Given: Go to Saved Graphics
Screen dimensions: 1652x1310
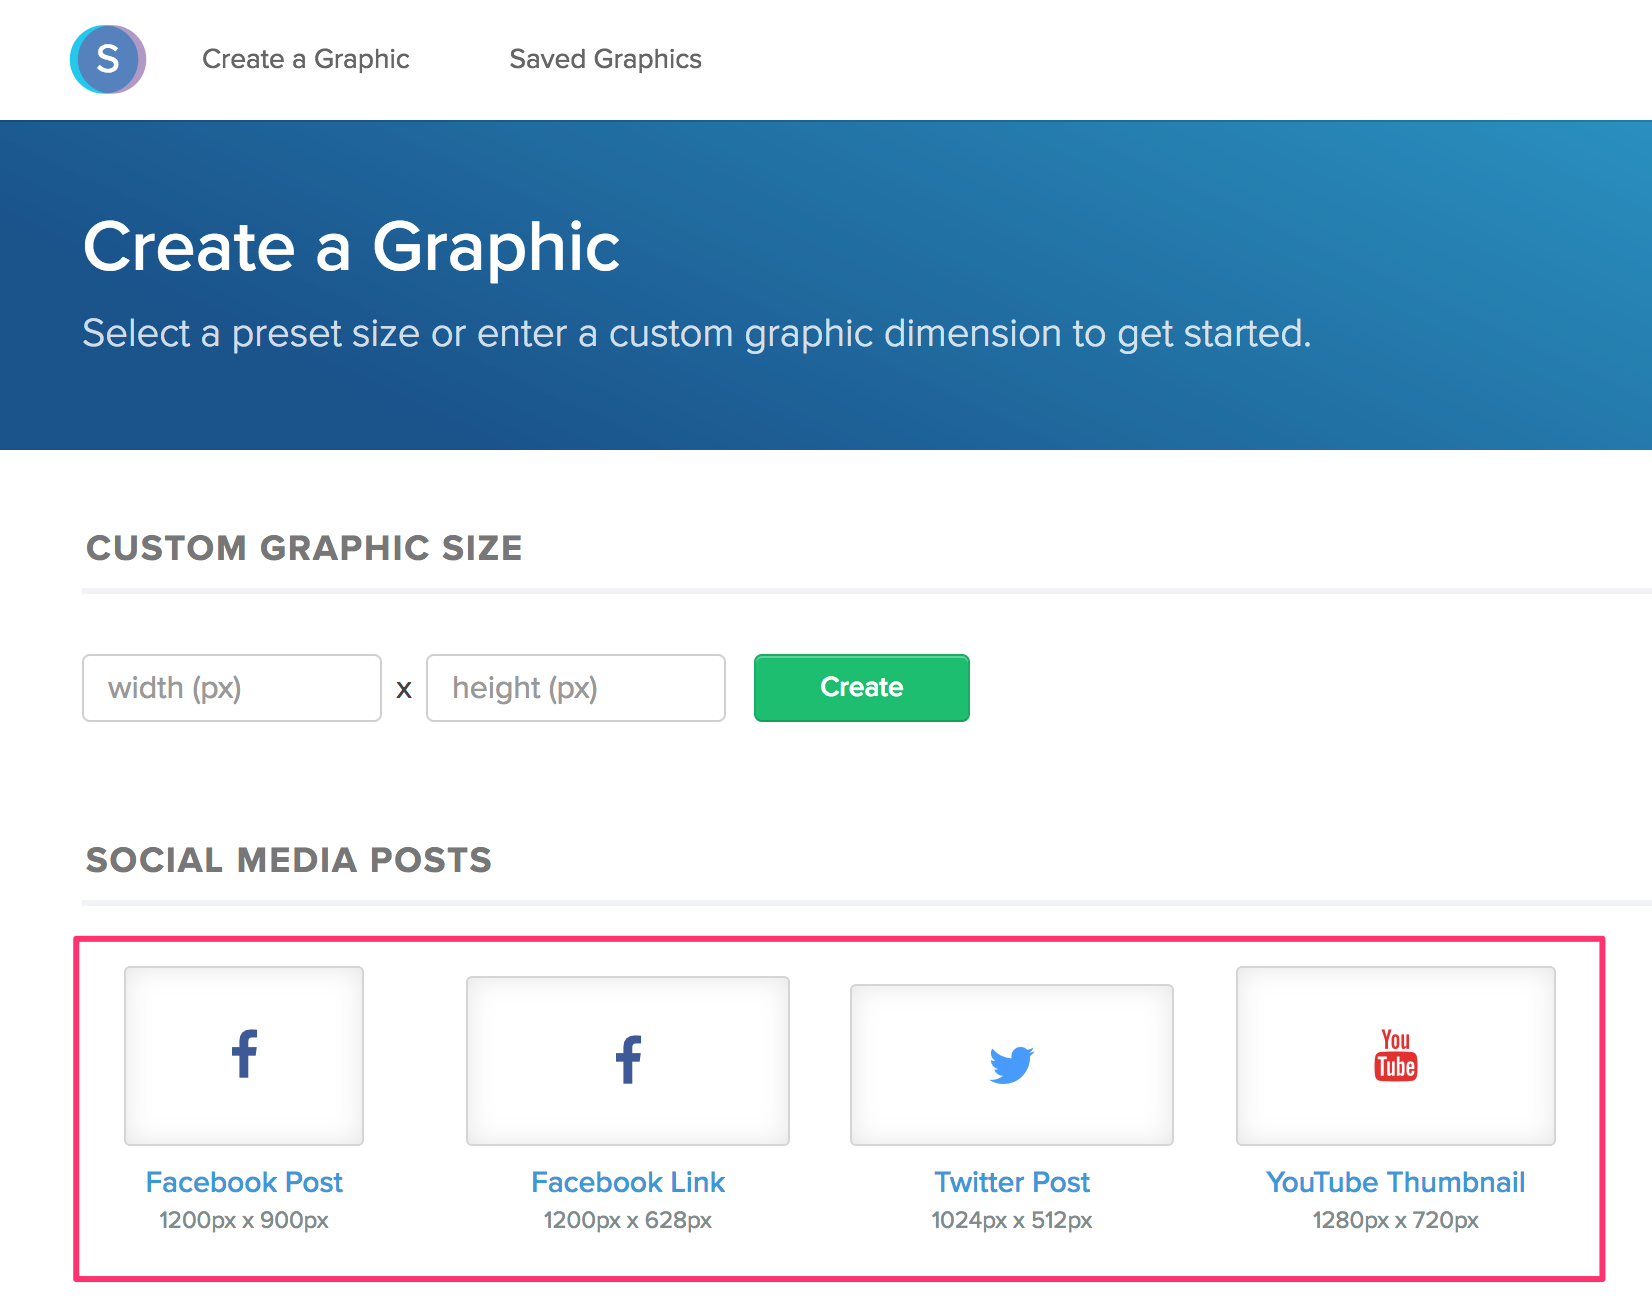Looking at the screenshot, I should pyautogui.click(x=605, y=59).
